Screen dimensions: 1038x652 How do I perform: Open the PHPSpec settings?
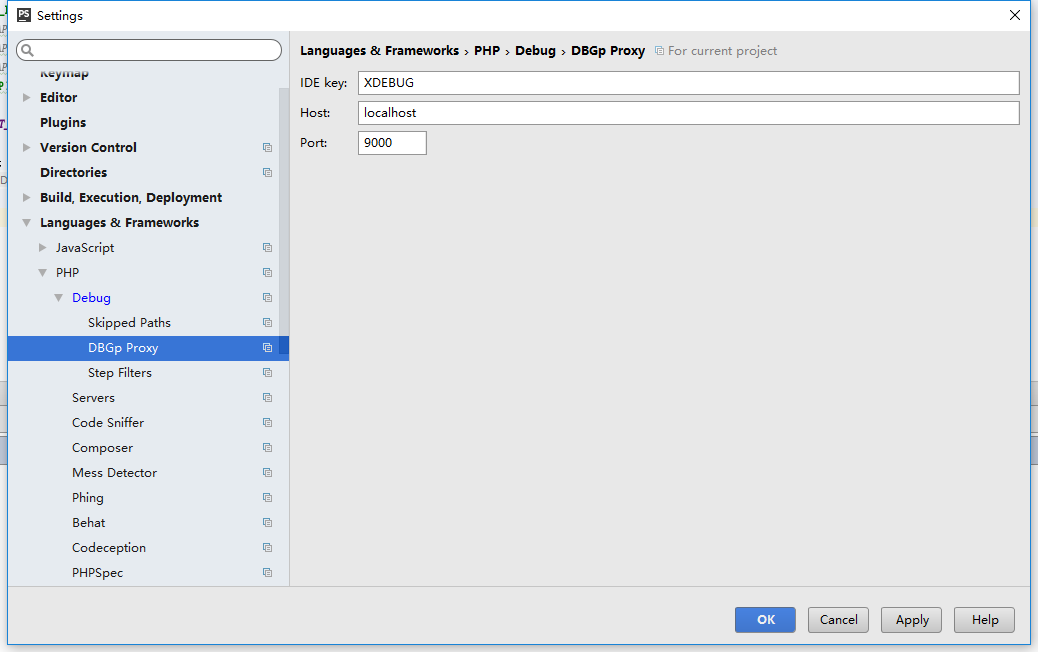97,573
